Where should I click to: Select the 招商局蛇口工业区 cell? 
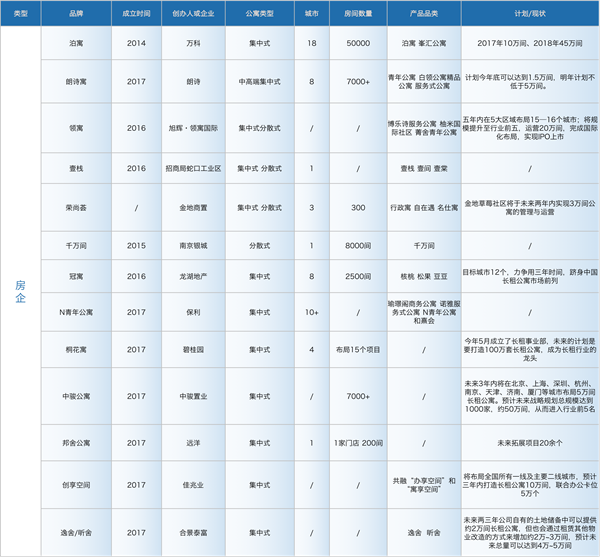[199, 170]
